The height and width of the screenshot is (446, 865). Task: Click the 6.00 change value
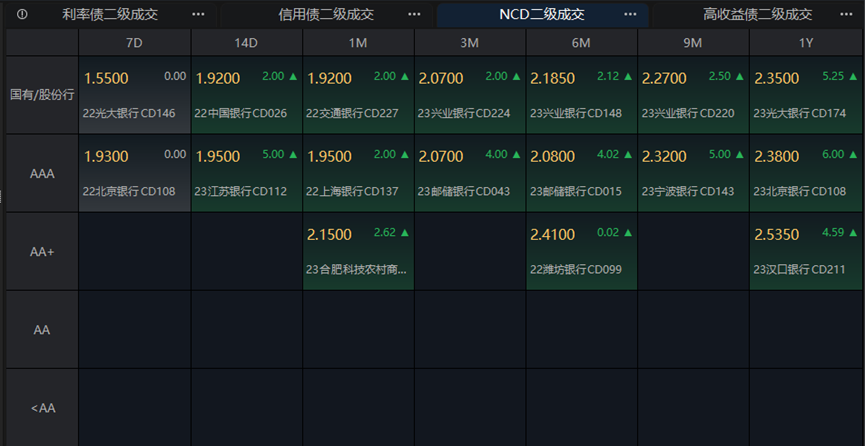click(833, 155)
